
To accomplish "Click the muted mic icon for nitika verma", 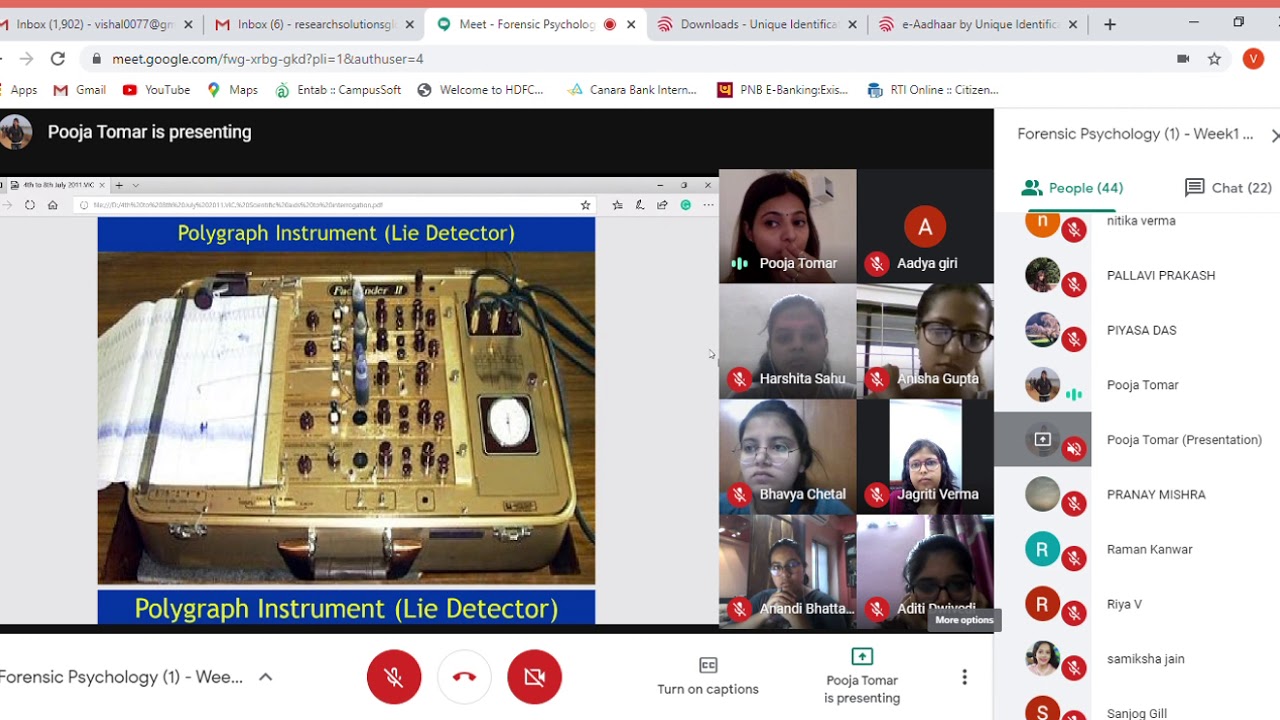I will coord(1074,230).
